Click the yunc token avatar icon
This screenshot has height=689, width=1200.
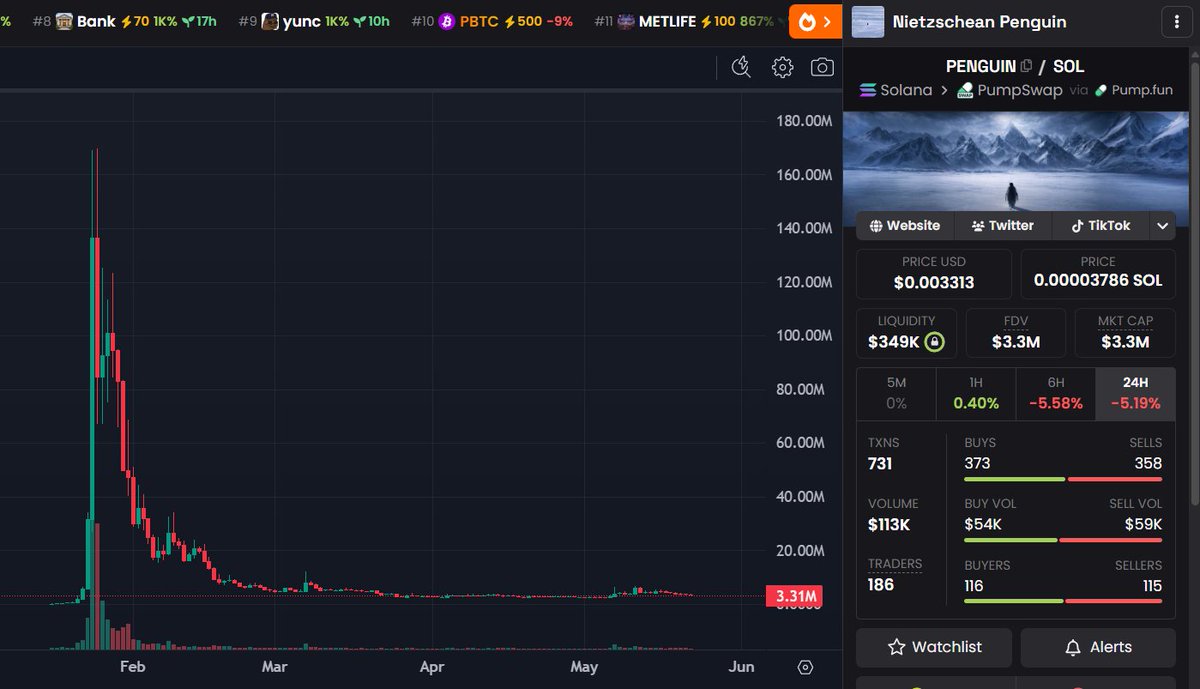point(270,21)
